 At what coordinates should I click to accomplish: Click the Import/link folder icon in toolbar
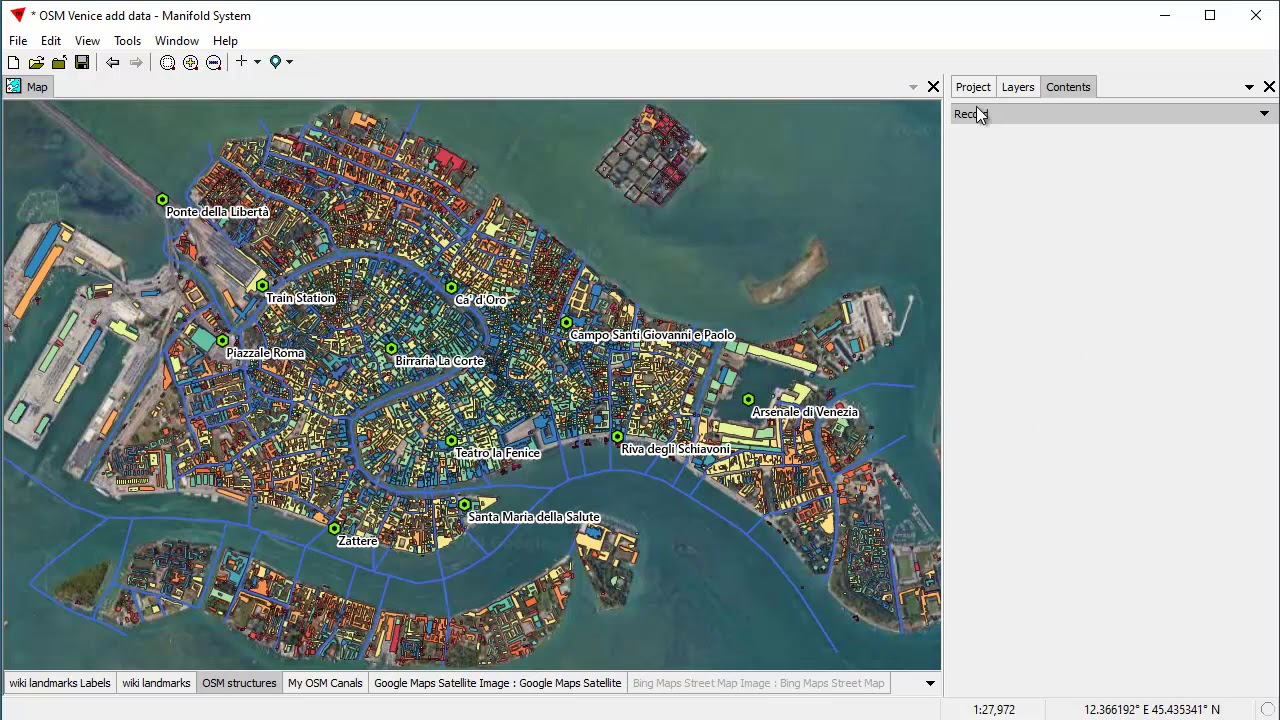(59, 62)
